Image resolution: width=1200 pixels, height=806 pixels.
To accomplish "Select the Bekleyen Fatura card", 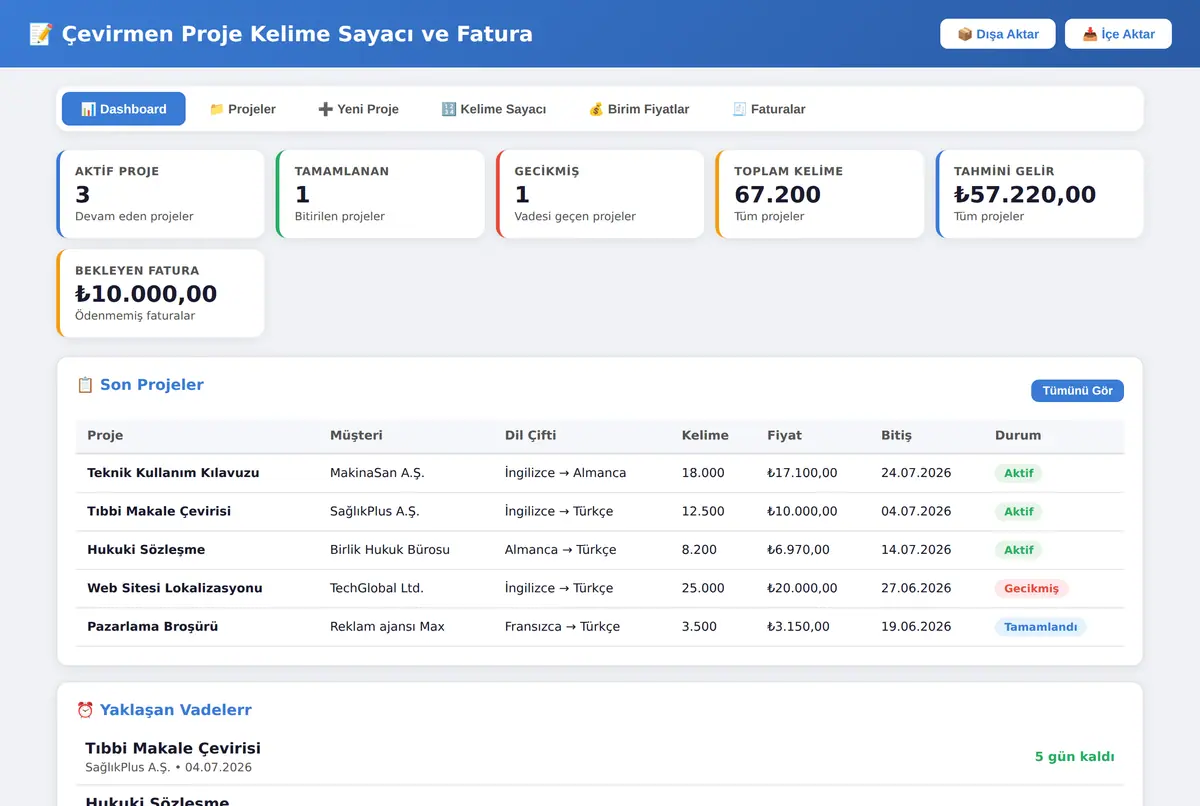I will tap(160, 293).
